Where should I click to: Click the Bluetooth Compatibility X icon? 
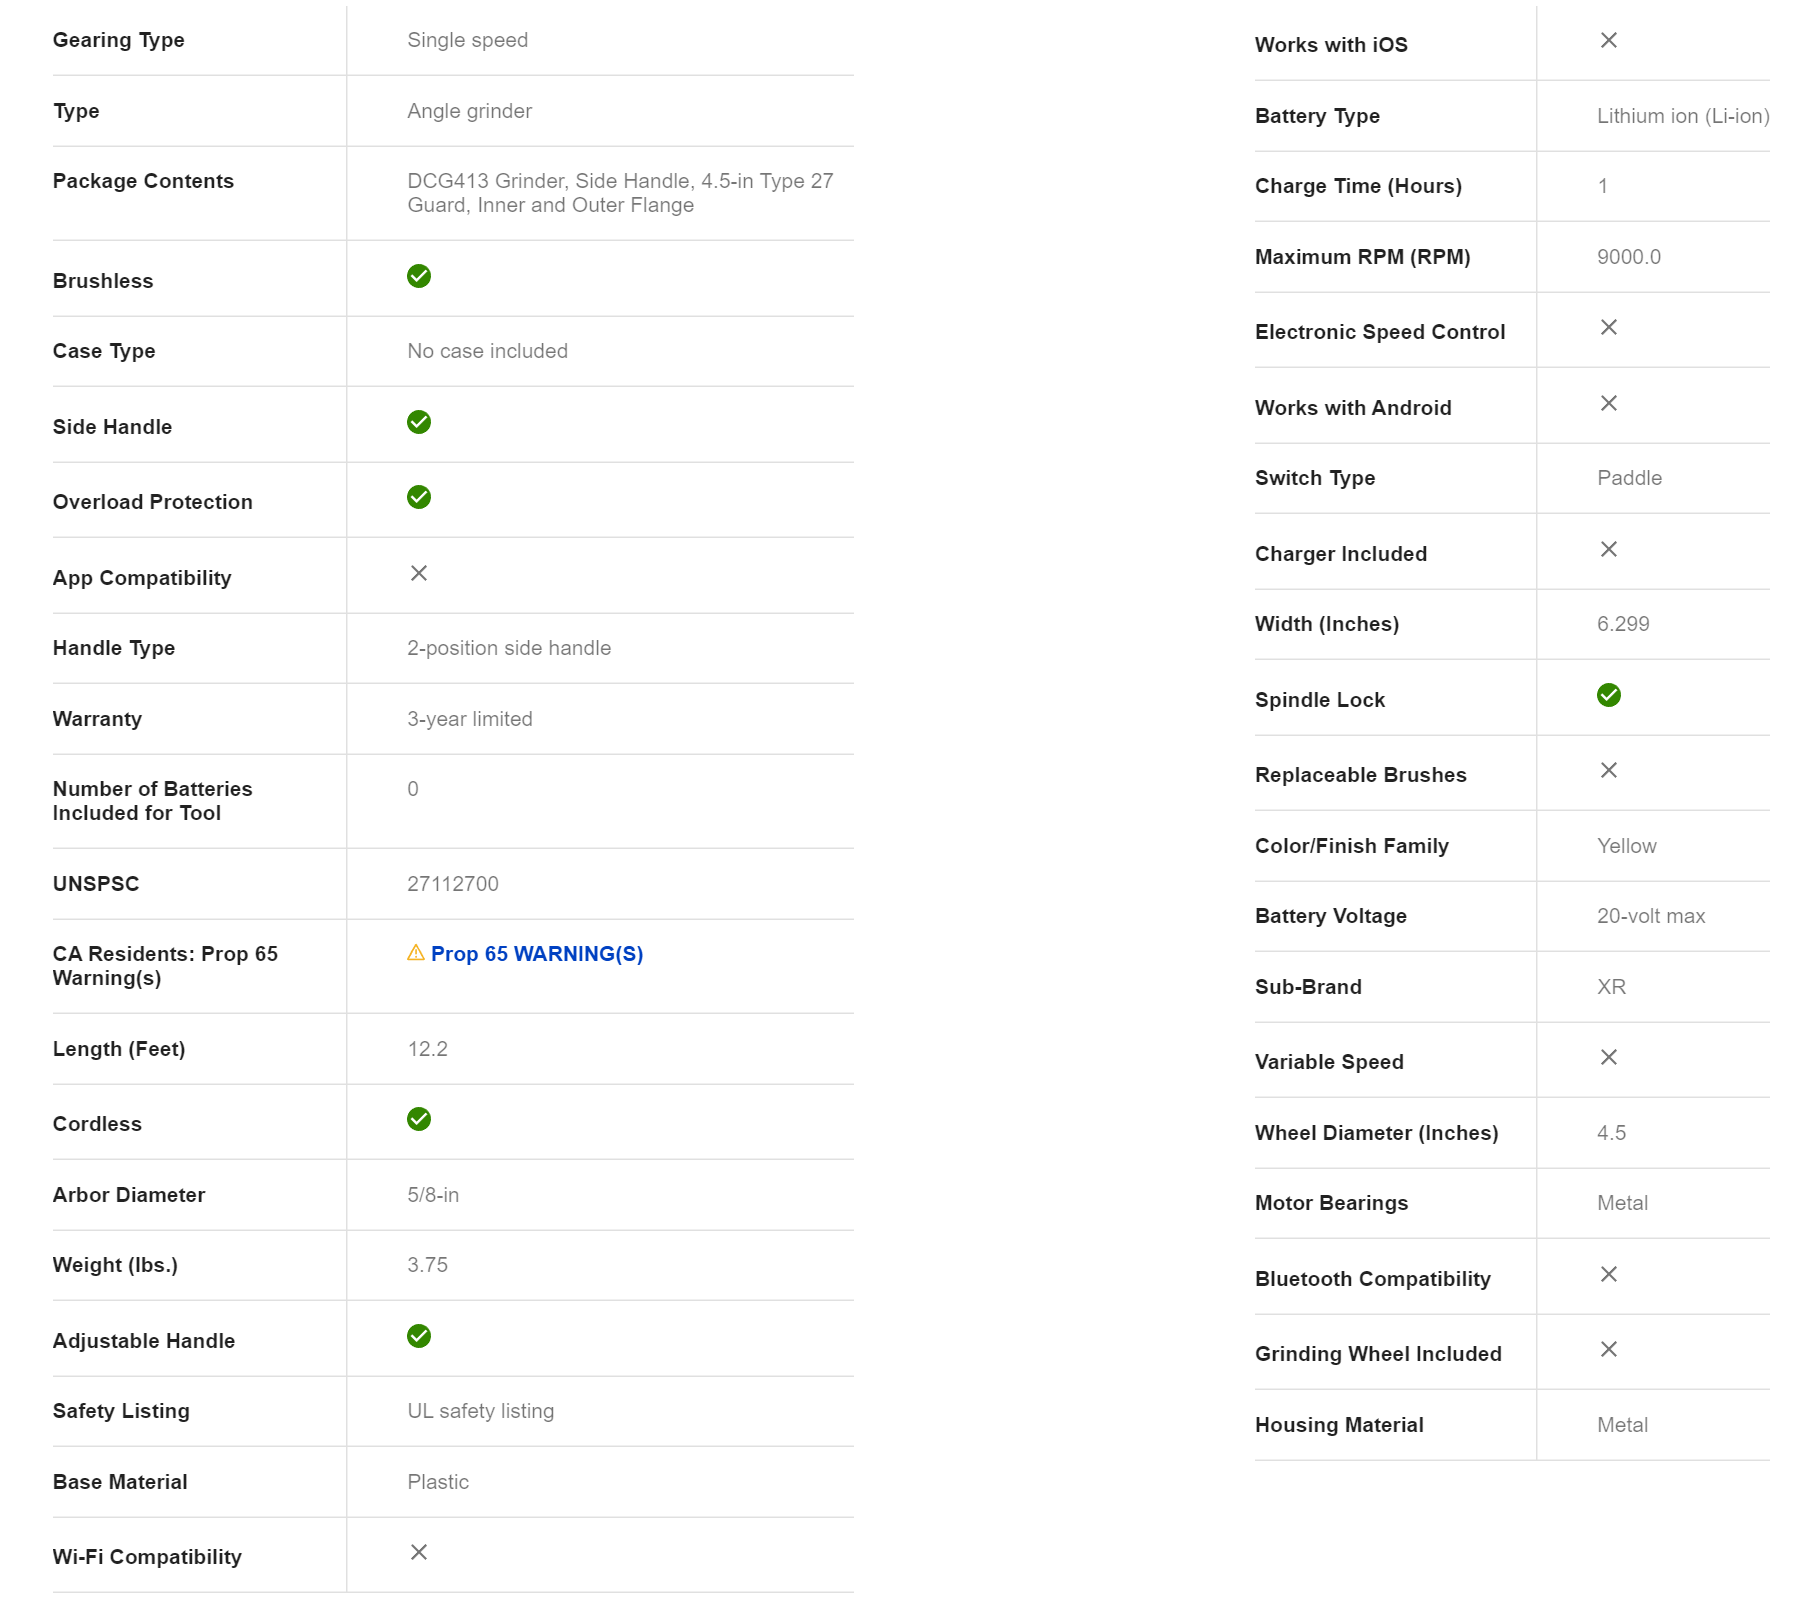tap(1609, 1274)
